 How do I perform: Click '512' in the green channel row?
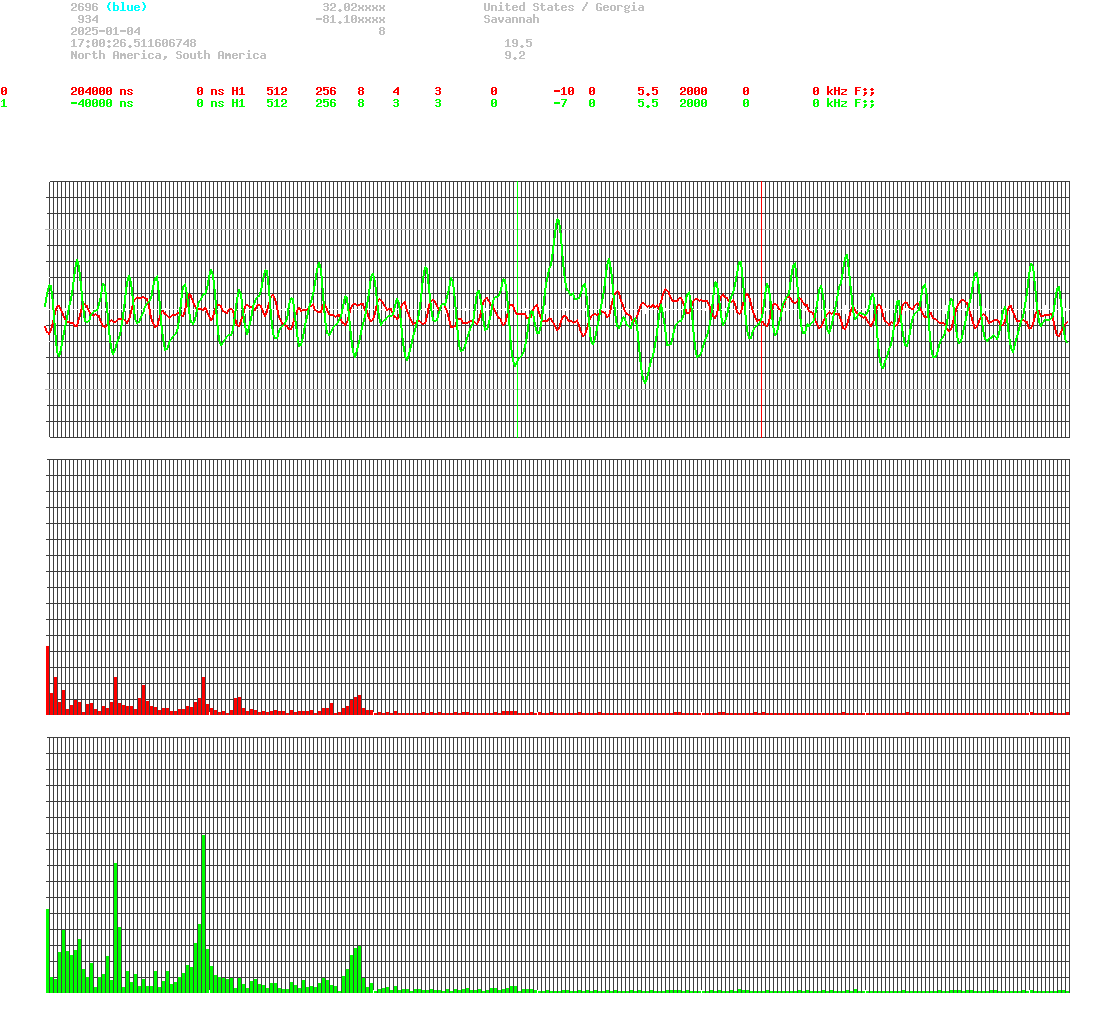coord(277,103)
